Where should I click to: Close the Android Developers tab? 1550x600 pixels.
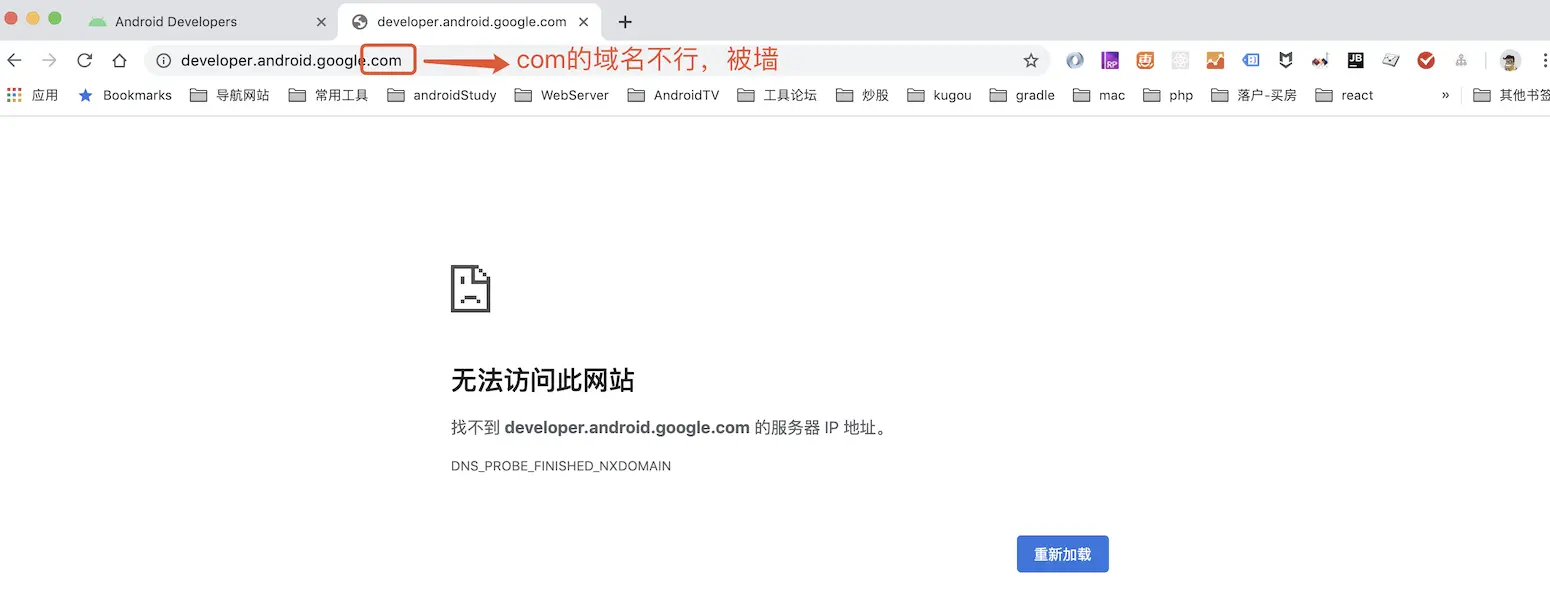click(x=321, y=21)
